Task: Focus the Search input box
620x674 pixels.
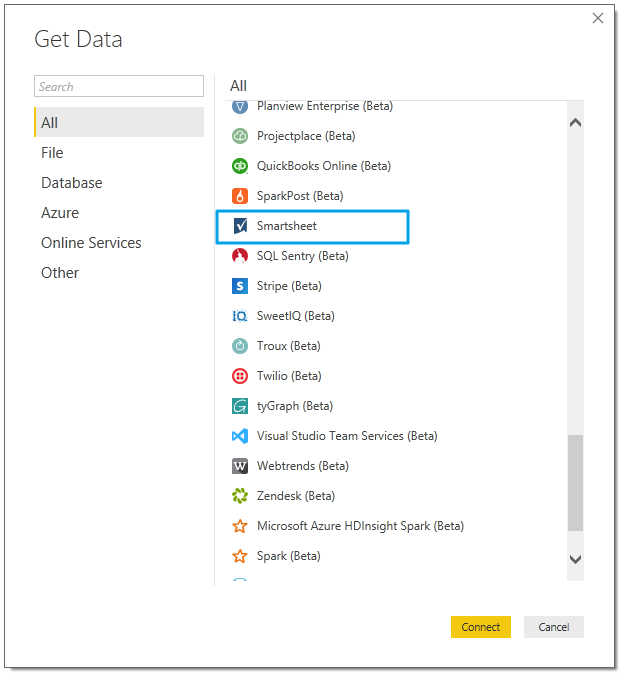Action: click(x=119, y=86)
